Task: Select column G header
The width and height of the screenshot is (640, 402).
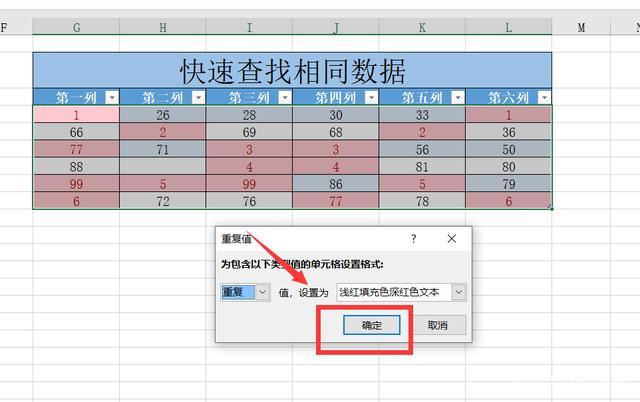Action: tap(76, 27)
